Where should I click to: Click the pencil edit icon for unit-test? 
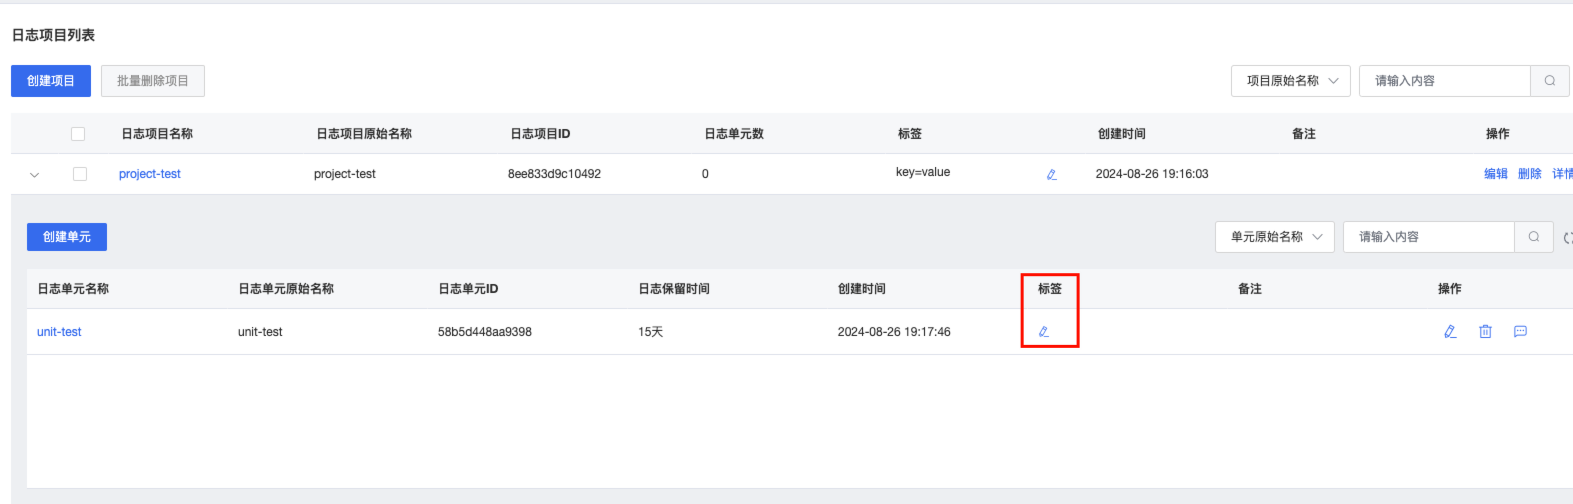click(1450, 332)
